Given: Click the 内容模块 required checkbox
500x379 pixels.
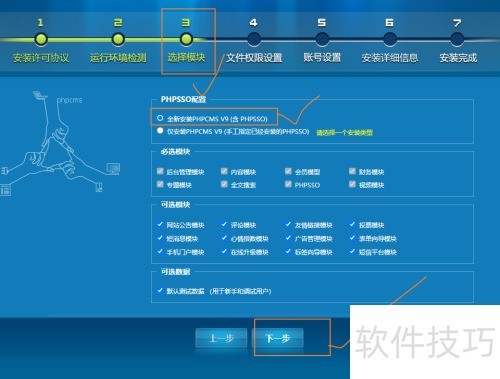Looking at the screenshot, I should [x=224, y=171].
